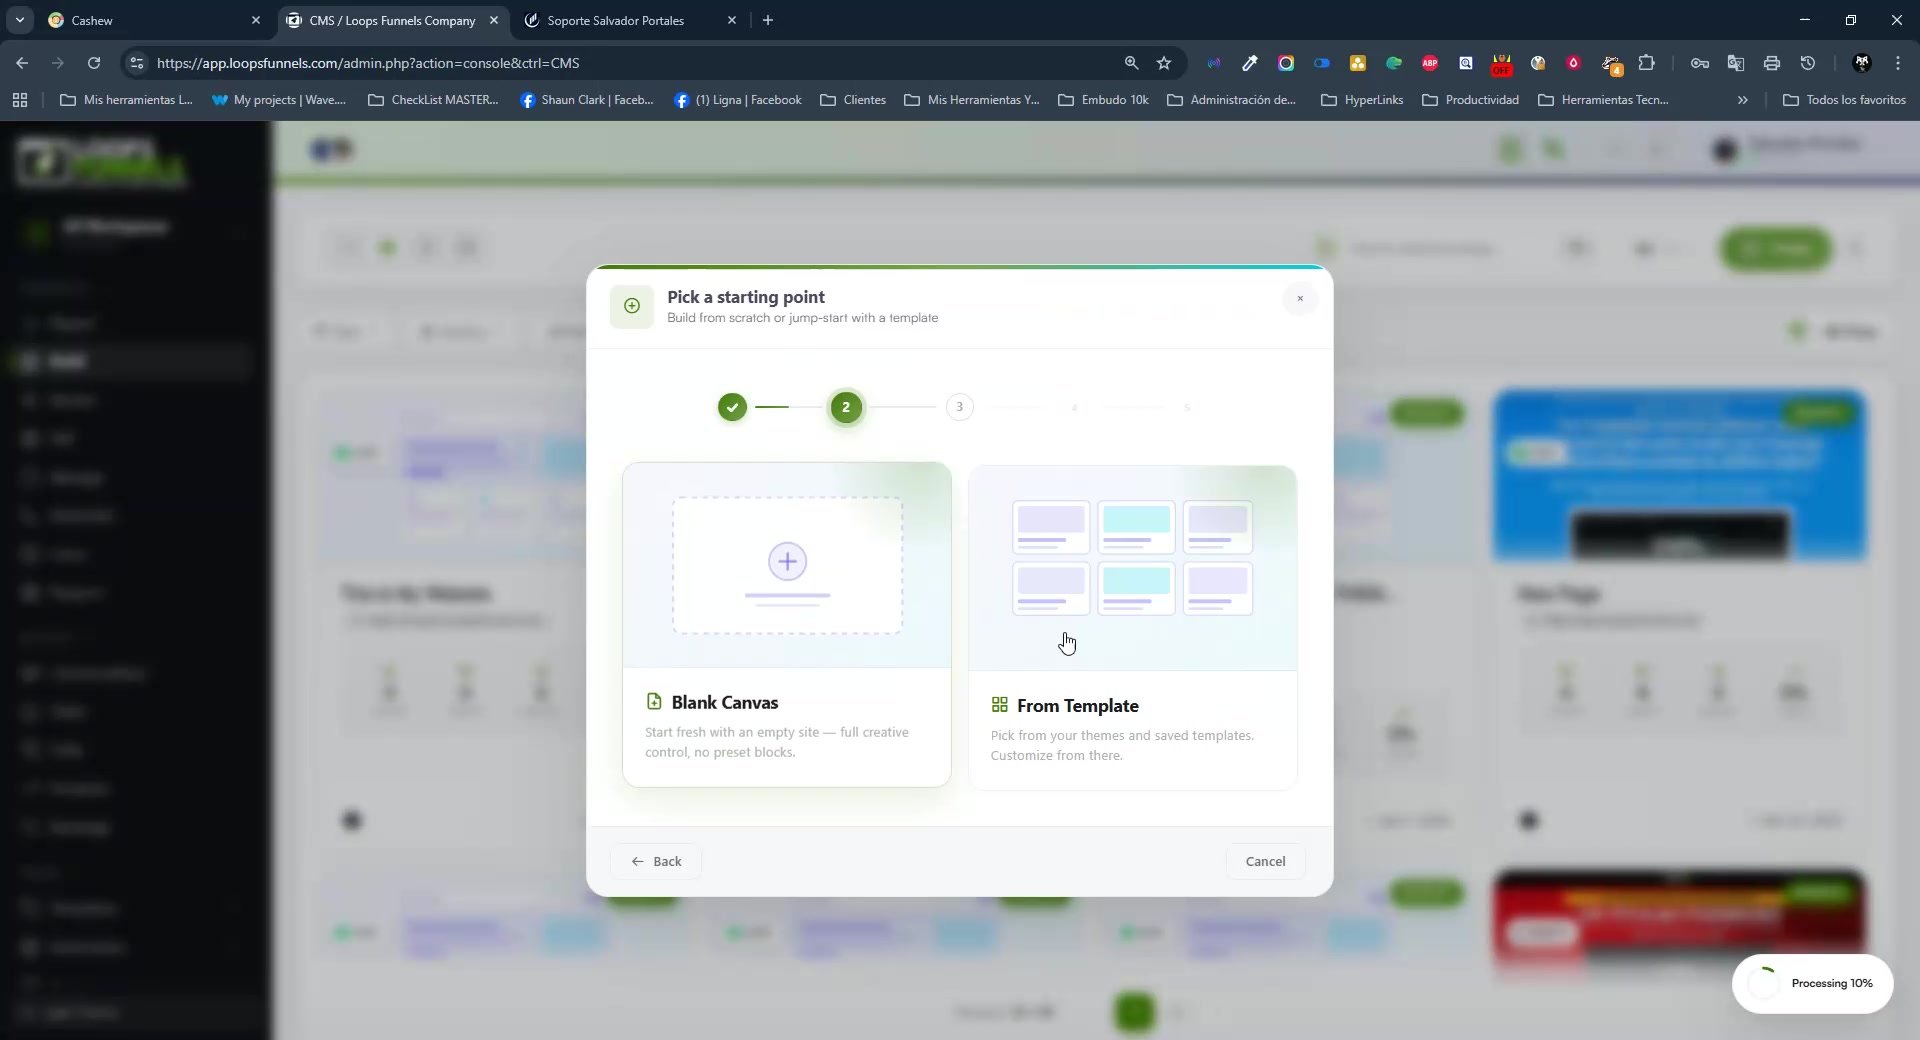Open the rainbow circle extension
1920x1040 pixels.
pyautogui.click(x=1286, y=63)
